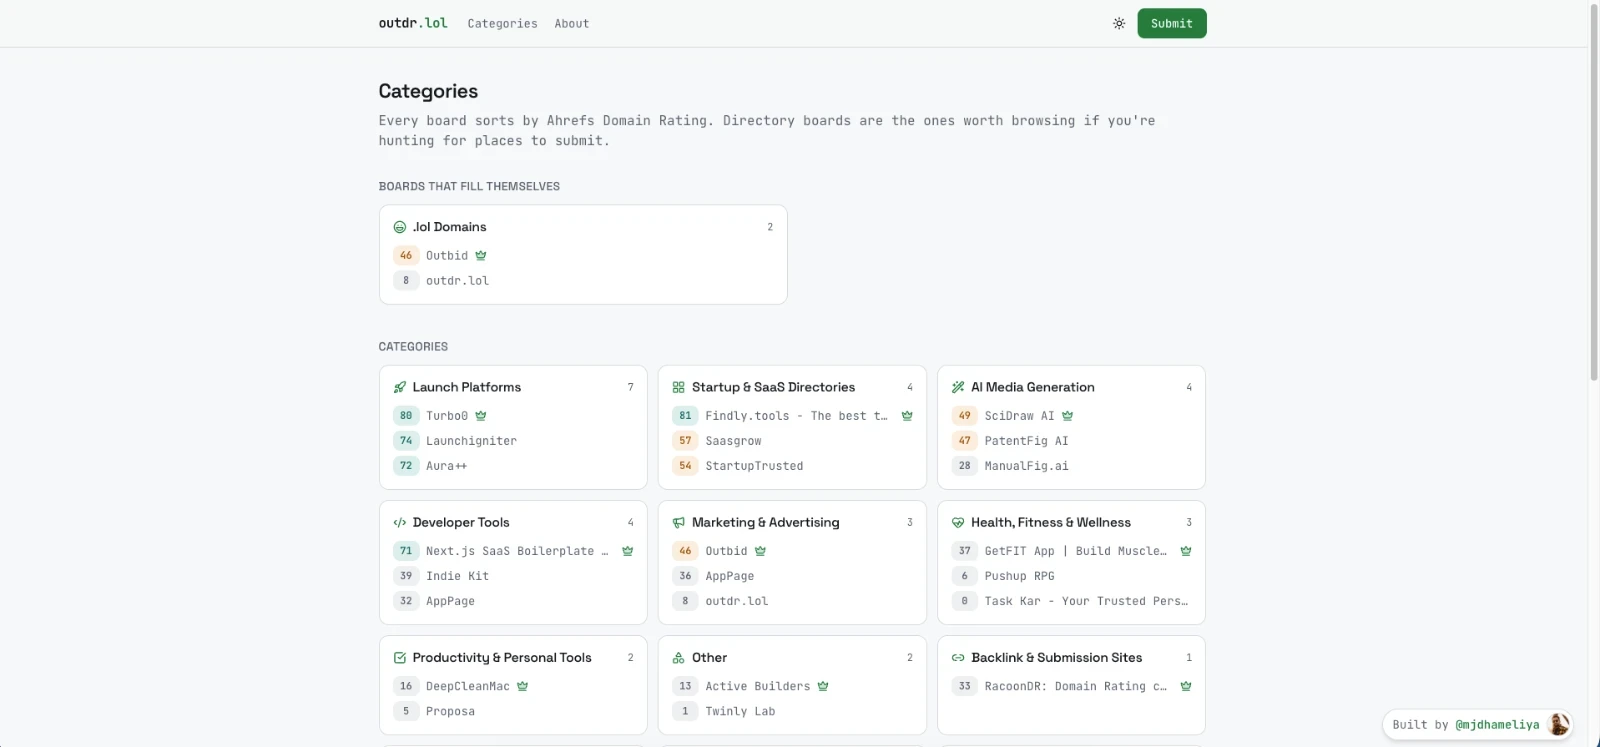Image resolution: width=1600 pixels, height=747 pixels.
Task: Click the crown icon next to Findly.tools
Action: tap(907, 415)
